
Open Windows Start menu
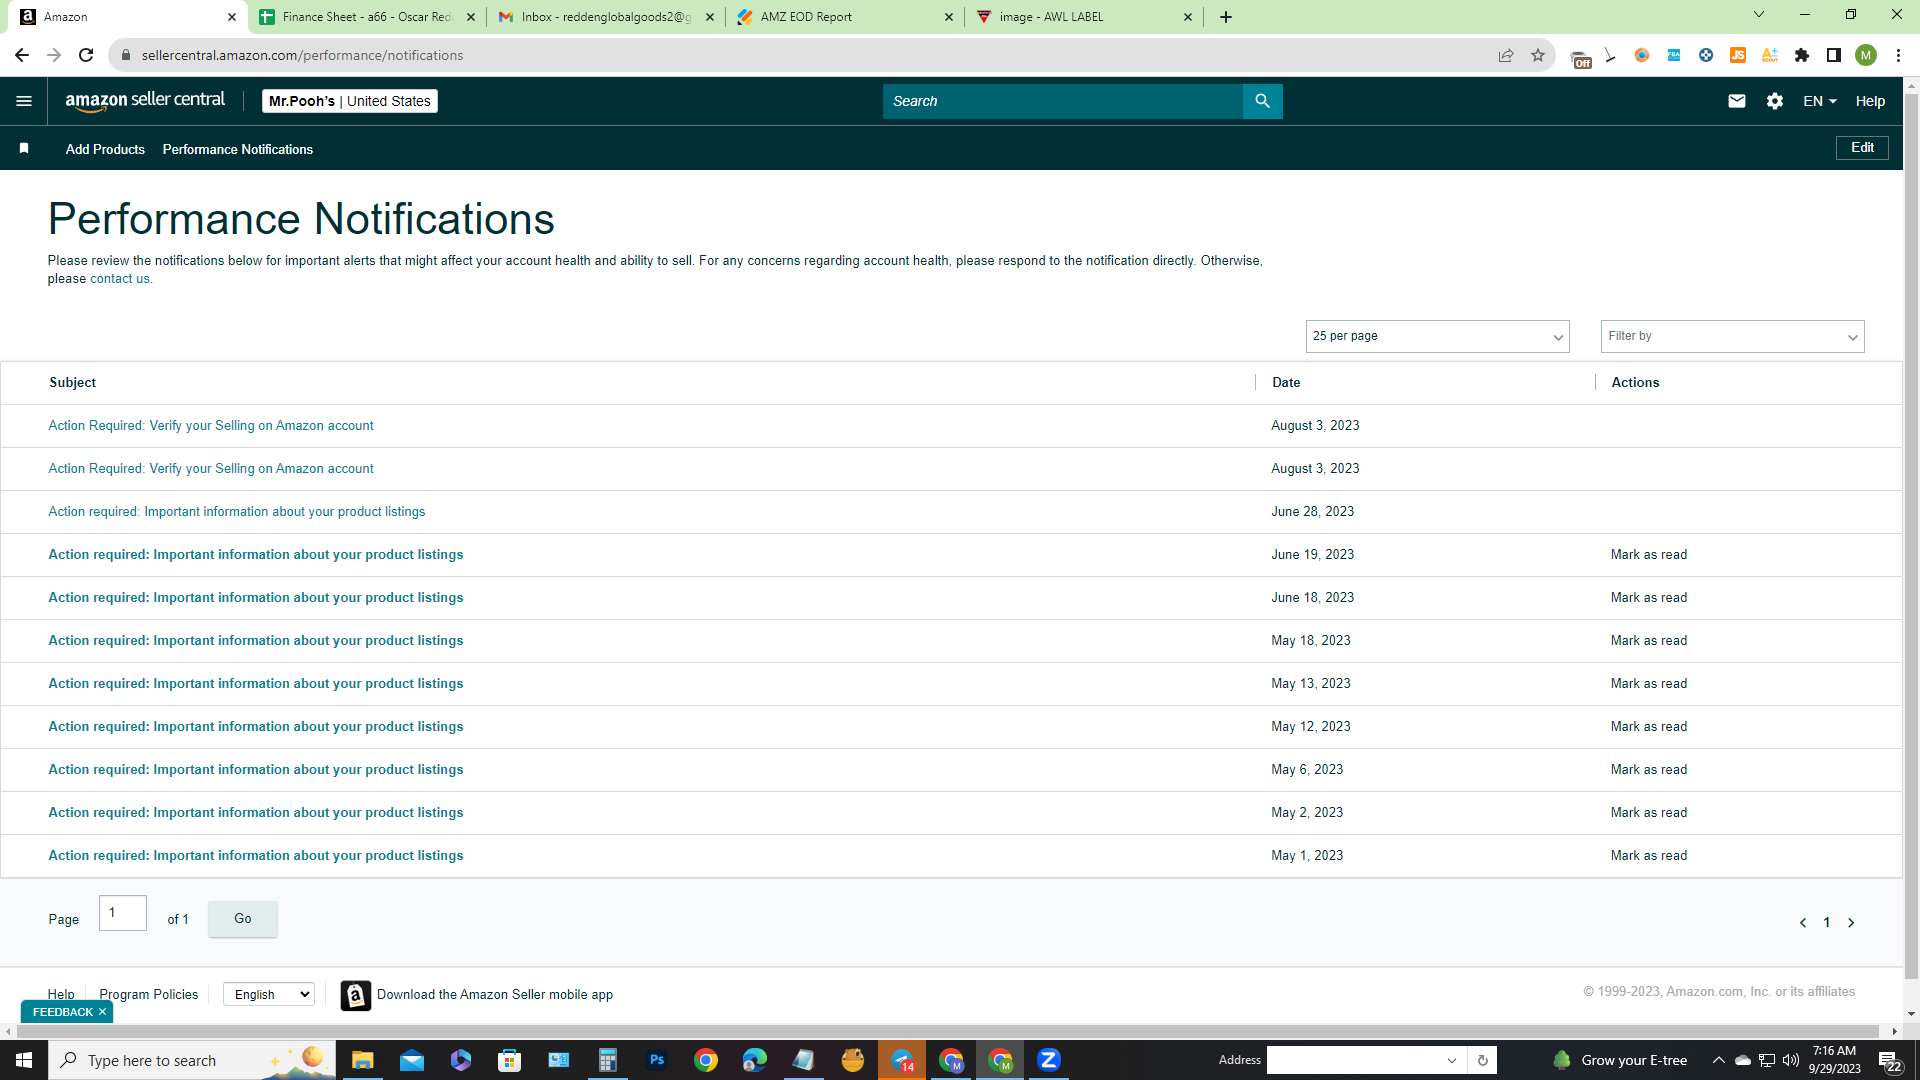24,1060
